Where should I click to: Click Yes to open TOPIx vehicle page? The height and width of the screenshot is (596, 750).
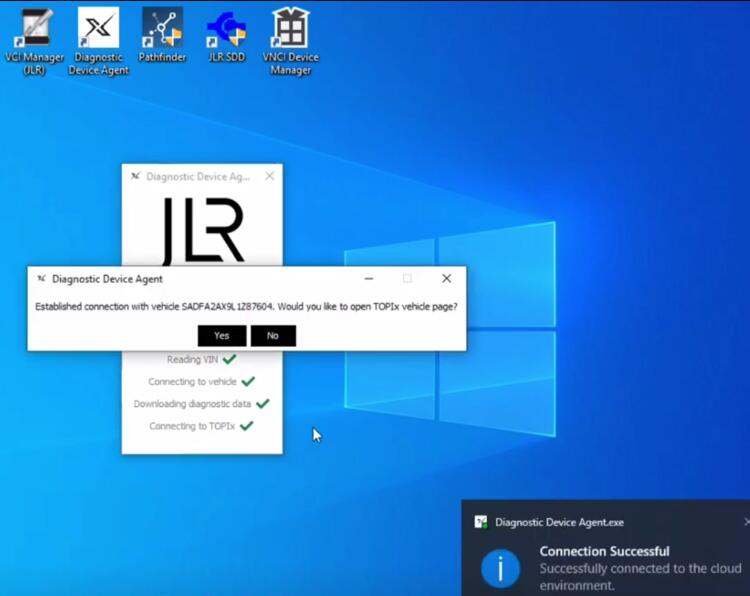click(222, 336)
